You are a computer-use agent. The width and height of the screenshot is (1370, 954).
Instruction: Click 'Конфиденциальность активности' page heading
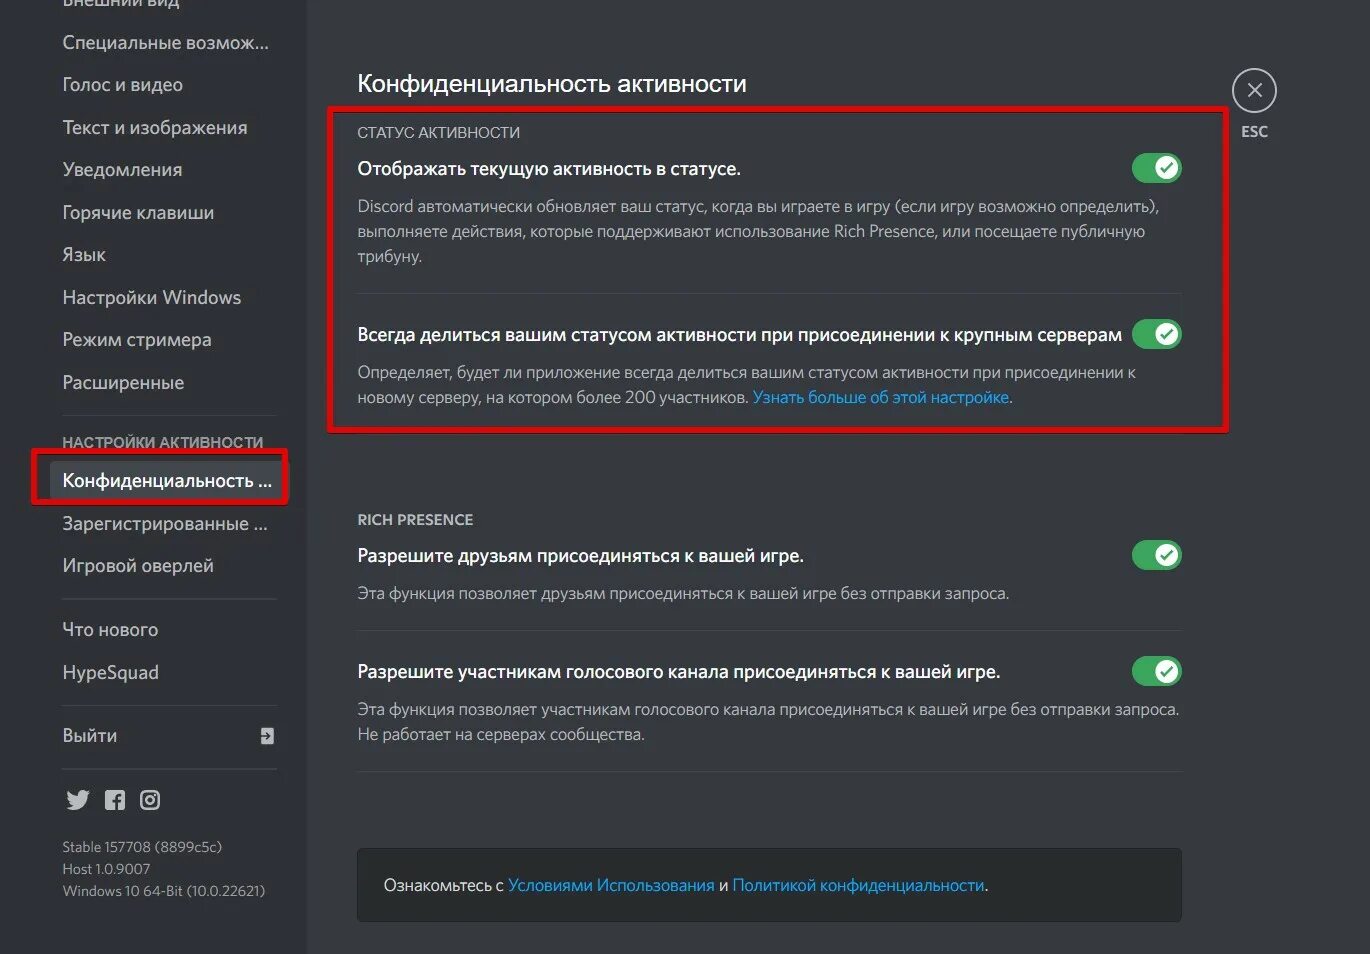(552, 84)
